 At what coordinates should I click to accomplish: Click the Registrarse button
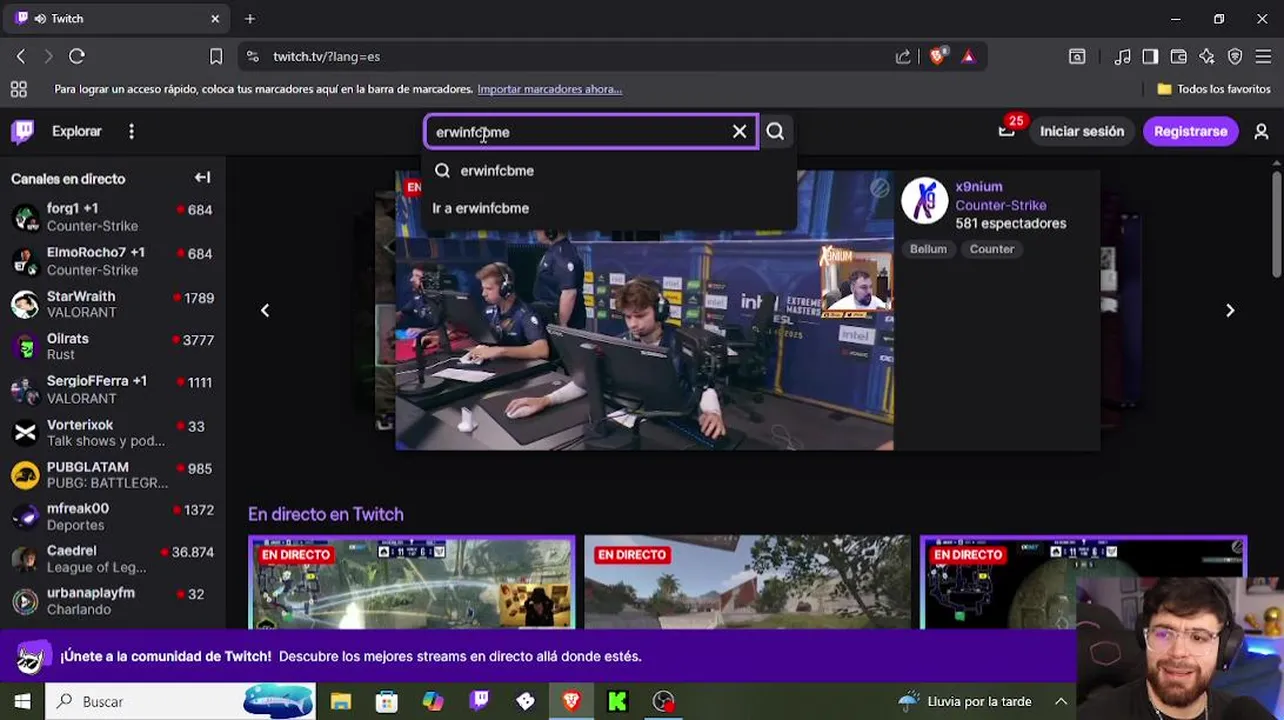tap(1190, 131)
